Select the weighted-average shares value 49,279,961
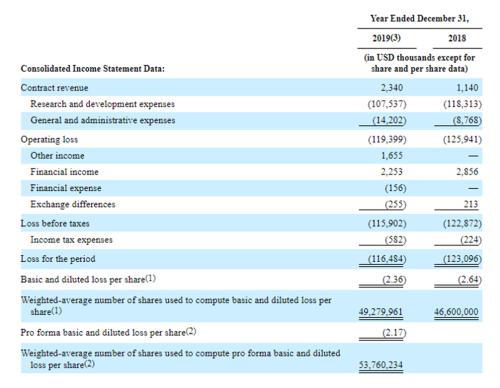 (381, 312)
